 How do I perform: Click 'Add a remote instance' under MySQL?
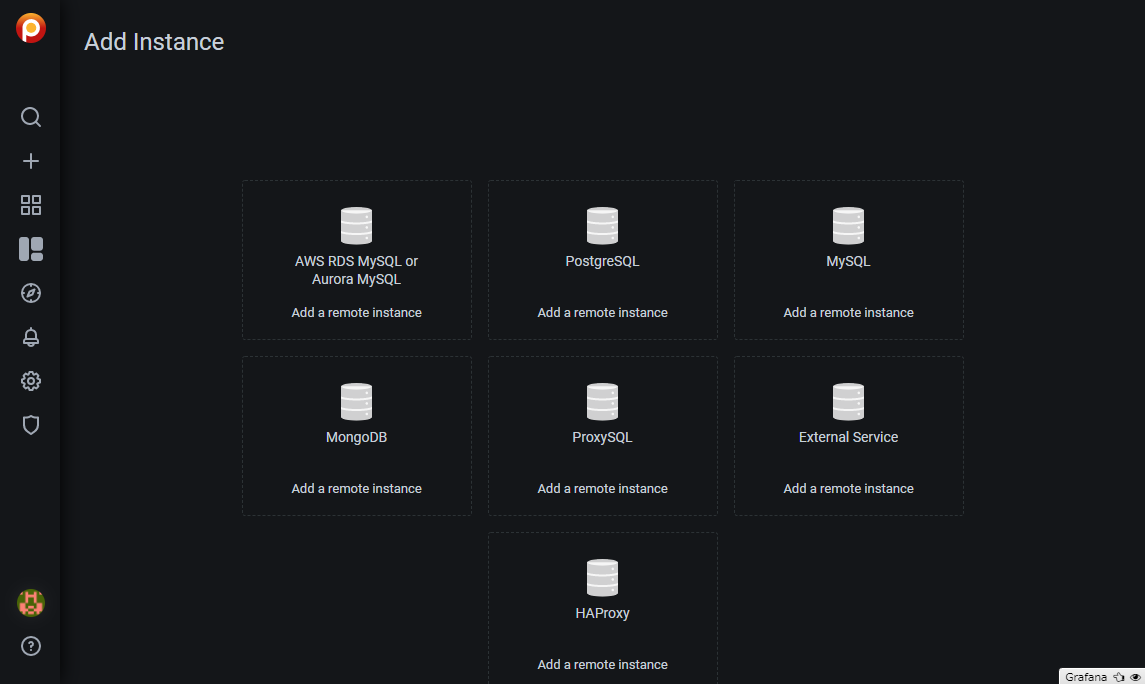click(849, 312)
